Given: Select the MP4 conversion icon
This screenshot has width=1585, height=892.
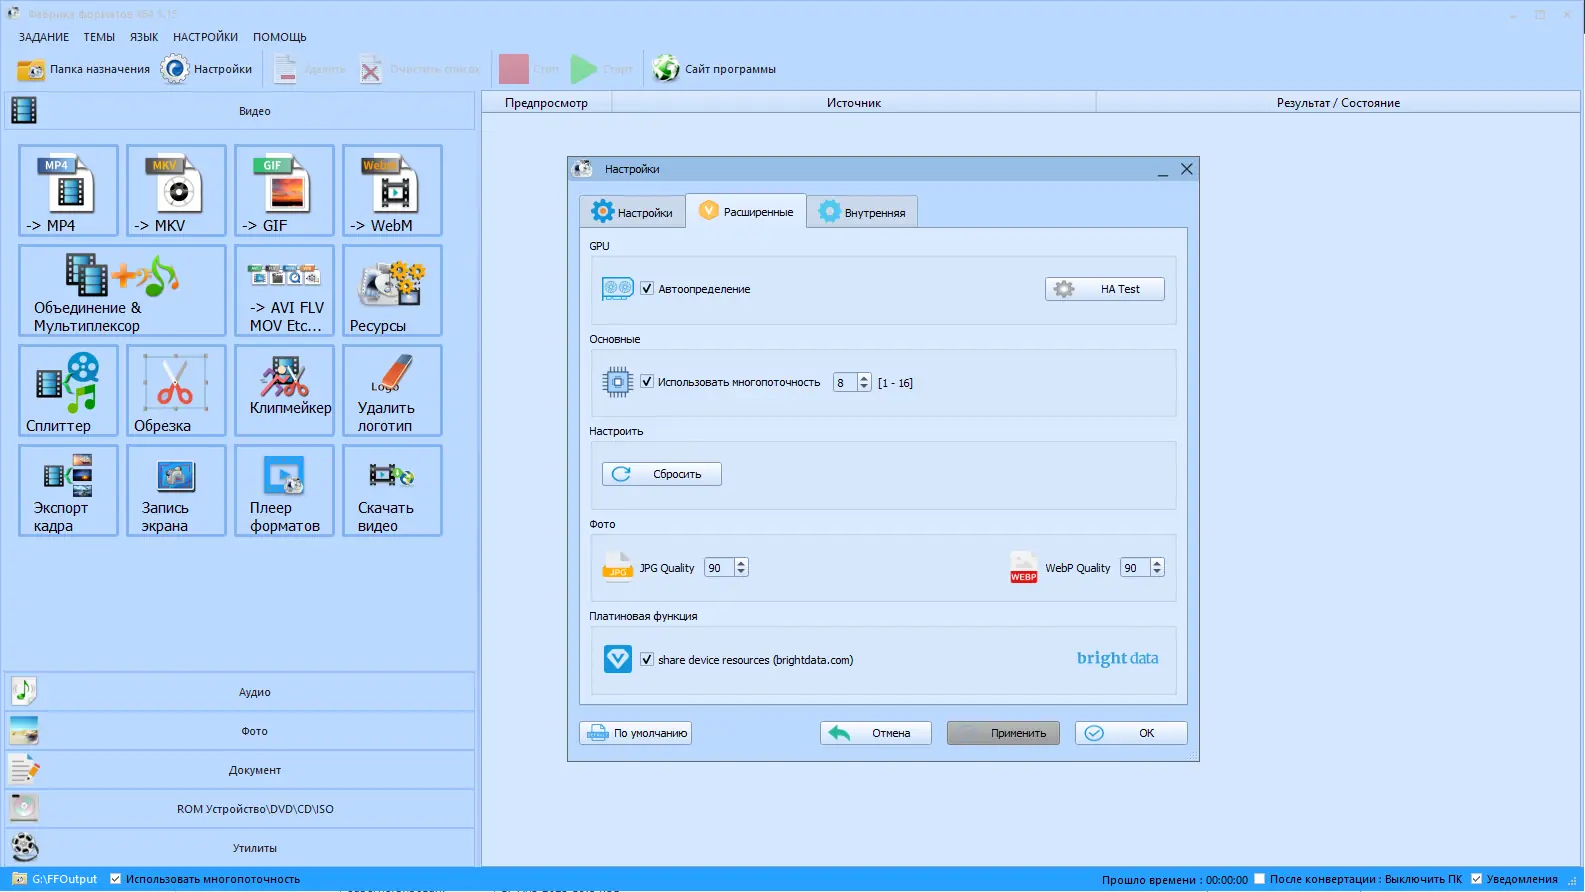Looking at the screenshot, I should point(68,190).
